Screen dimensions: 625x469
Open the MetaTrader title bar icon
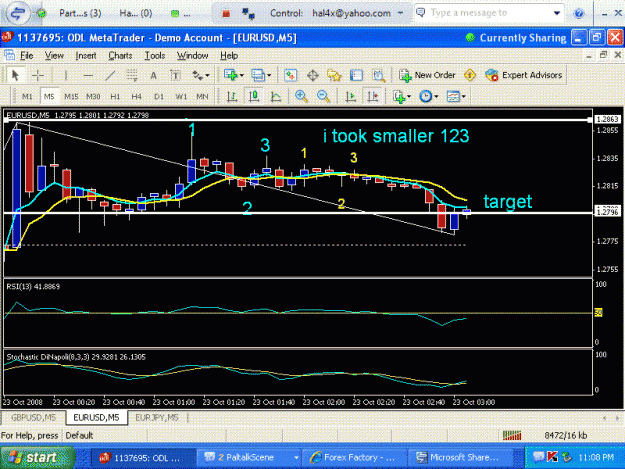pyautogui.click(x=8, y=37)
